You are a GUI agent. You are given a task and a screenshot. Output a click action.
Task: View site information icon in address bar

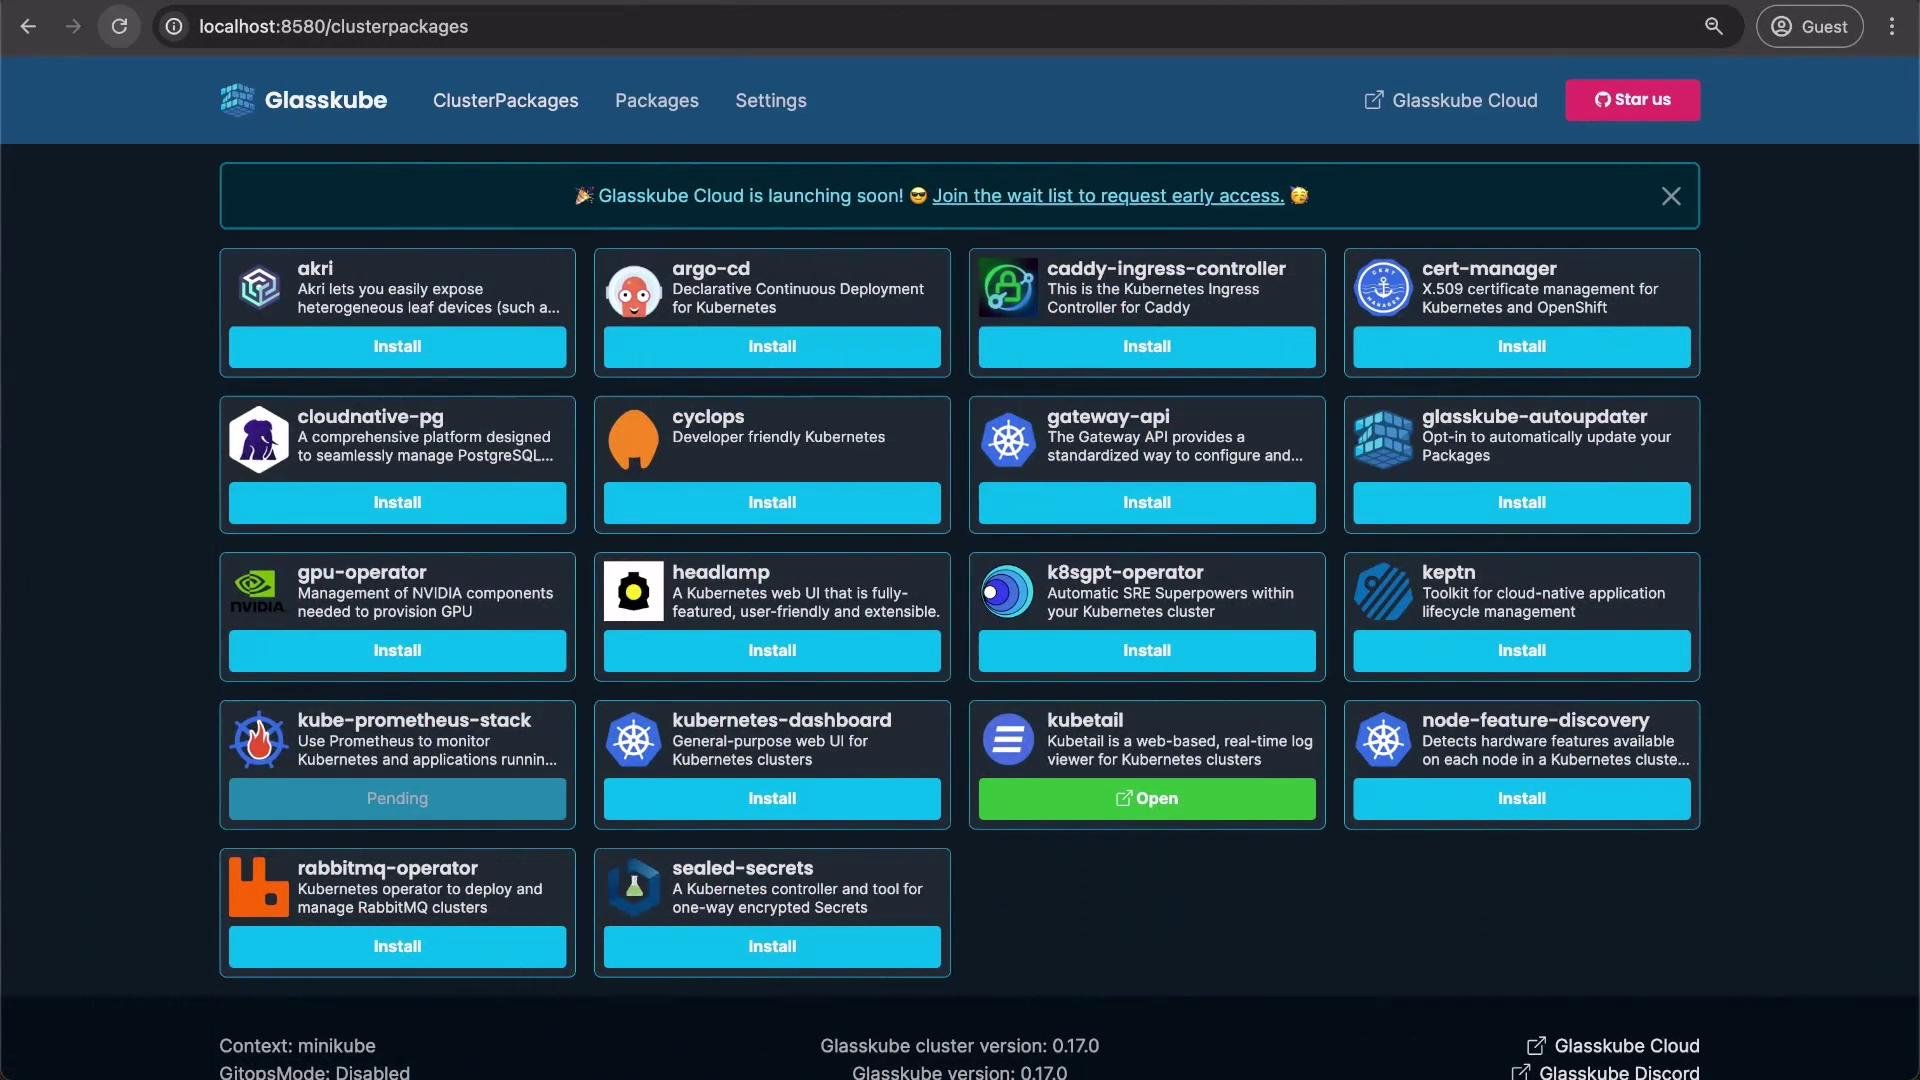pos(174,26)
